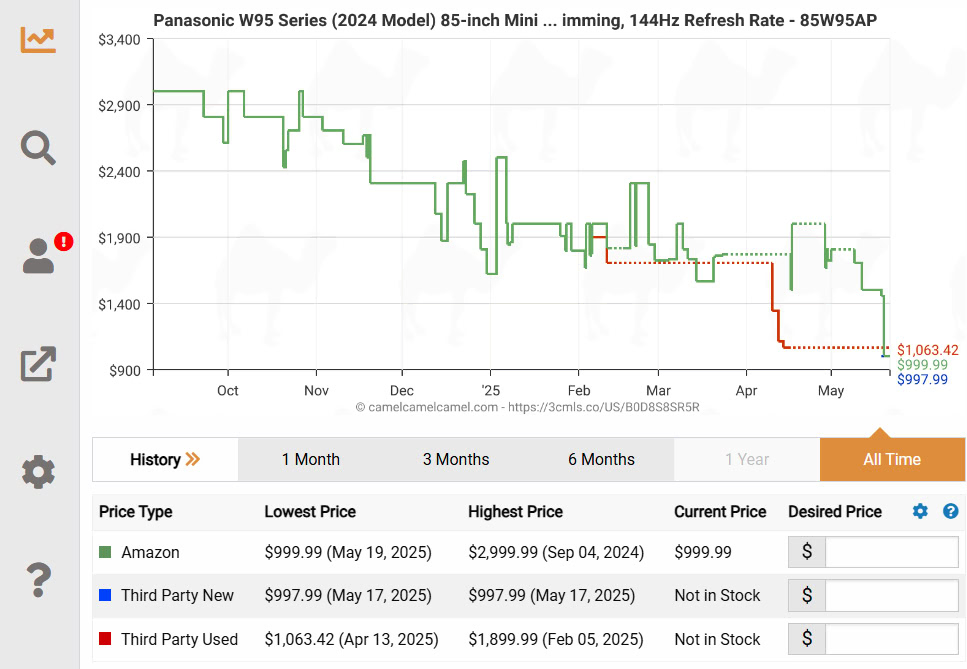Select the 3 Months range tab
This screenshot has width=967, height=669.
click(x=456, y=460)
